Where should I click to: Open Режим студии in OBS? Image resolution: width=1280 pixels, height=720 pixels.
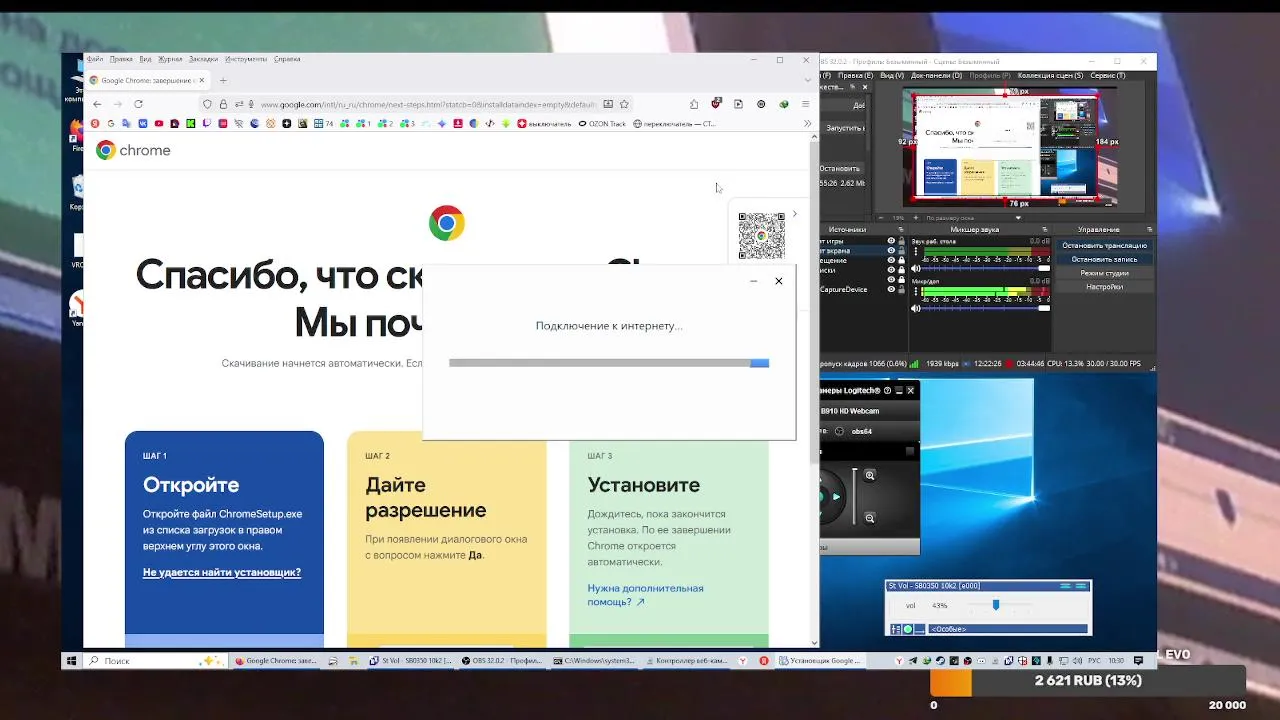(1104, 273)
